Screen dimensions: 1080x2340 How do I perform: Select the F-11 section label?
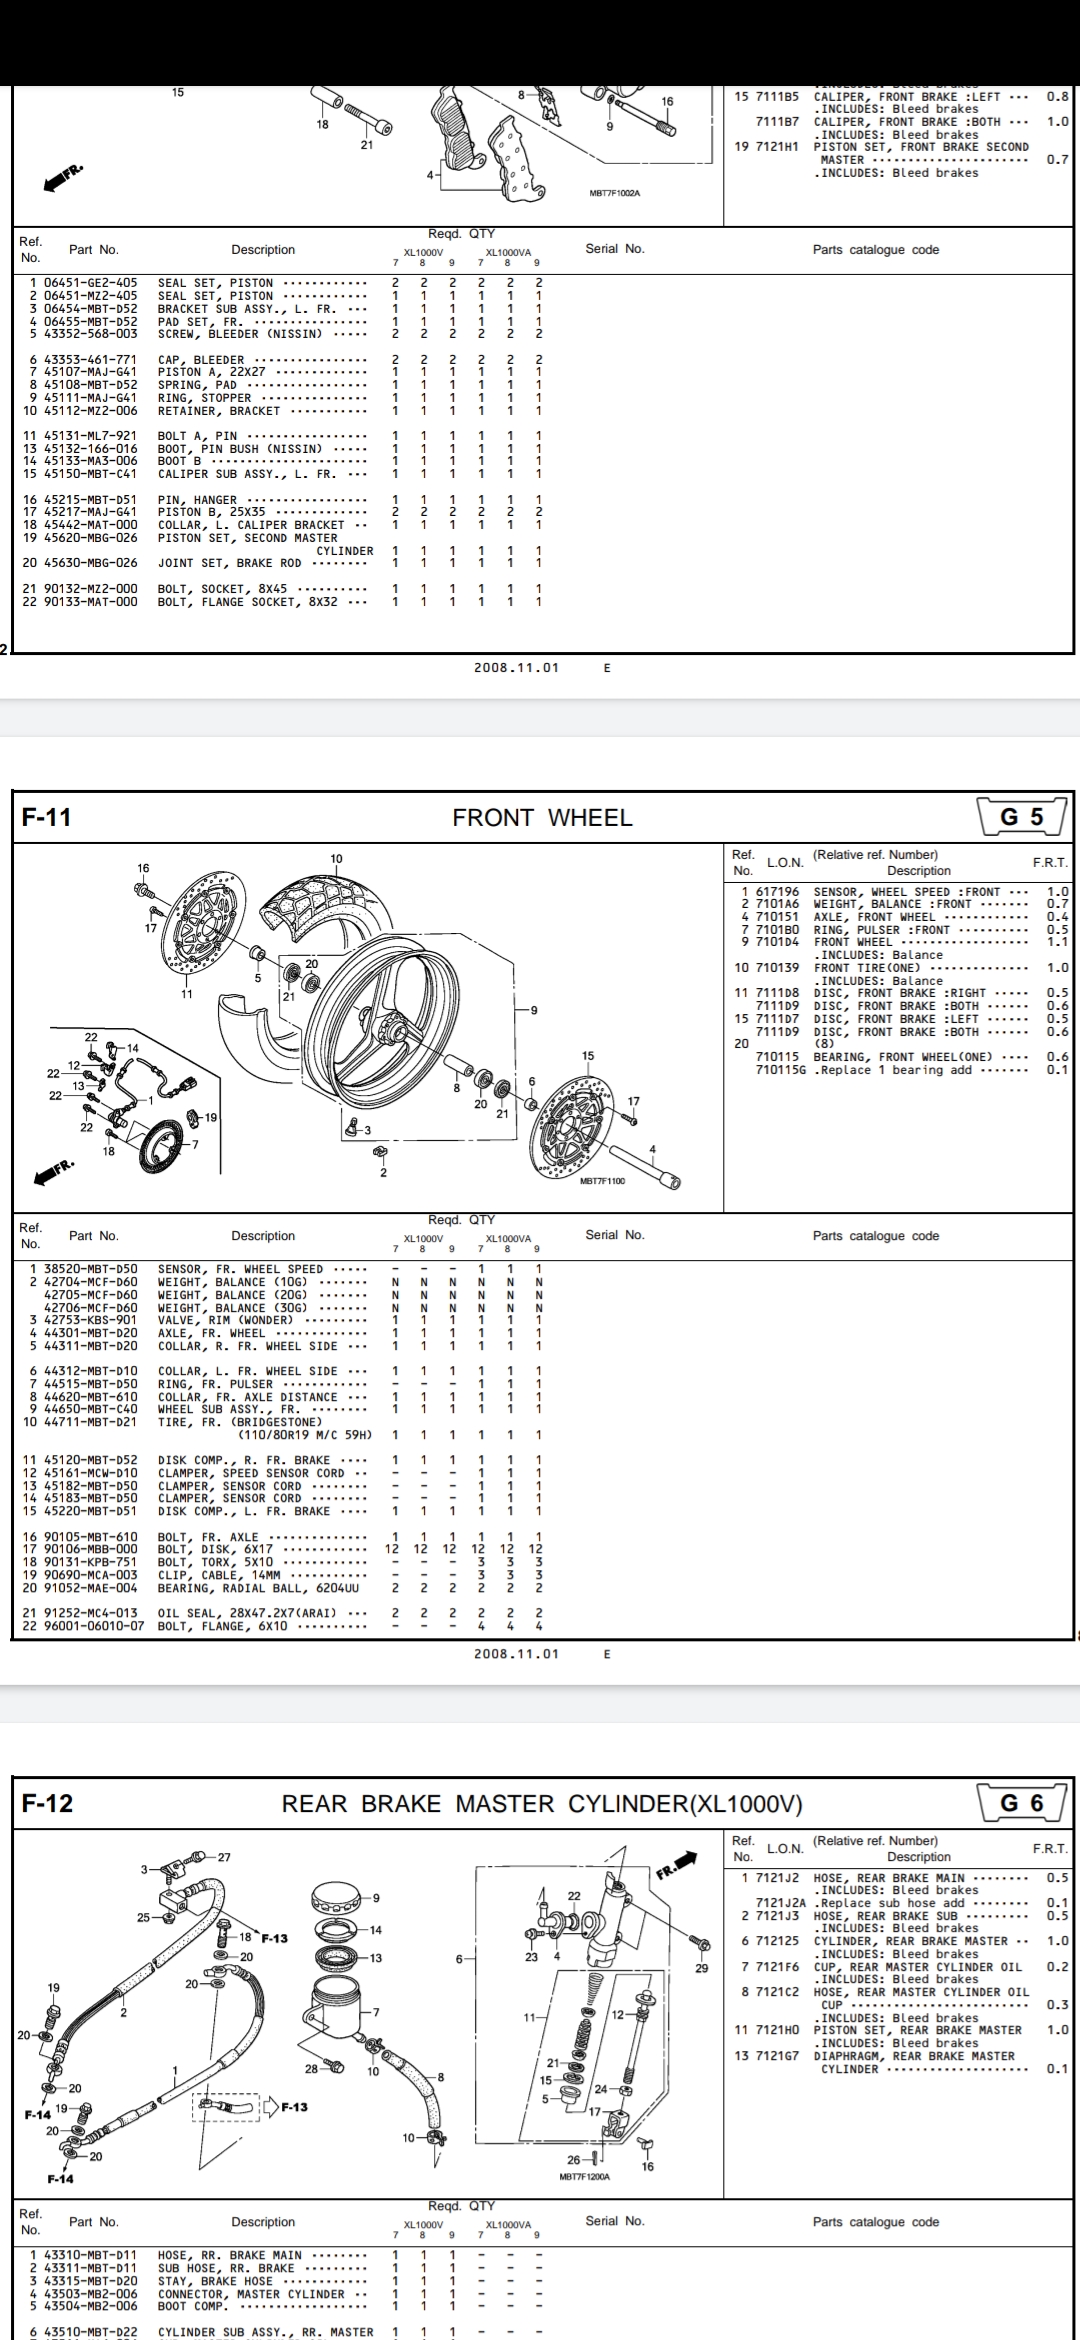click(x=47, y=817)
